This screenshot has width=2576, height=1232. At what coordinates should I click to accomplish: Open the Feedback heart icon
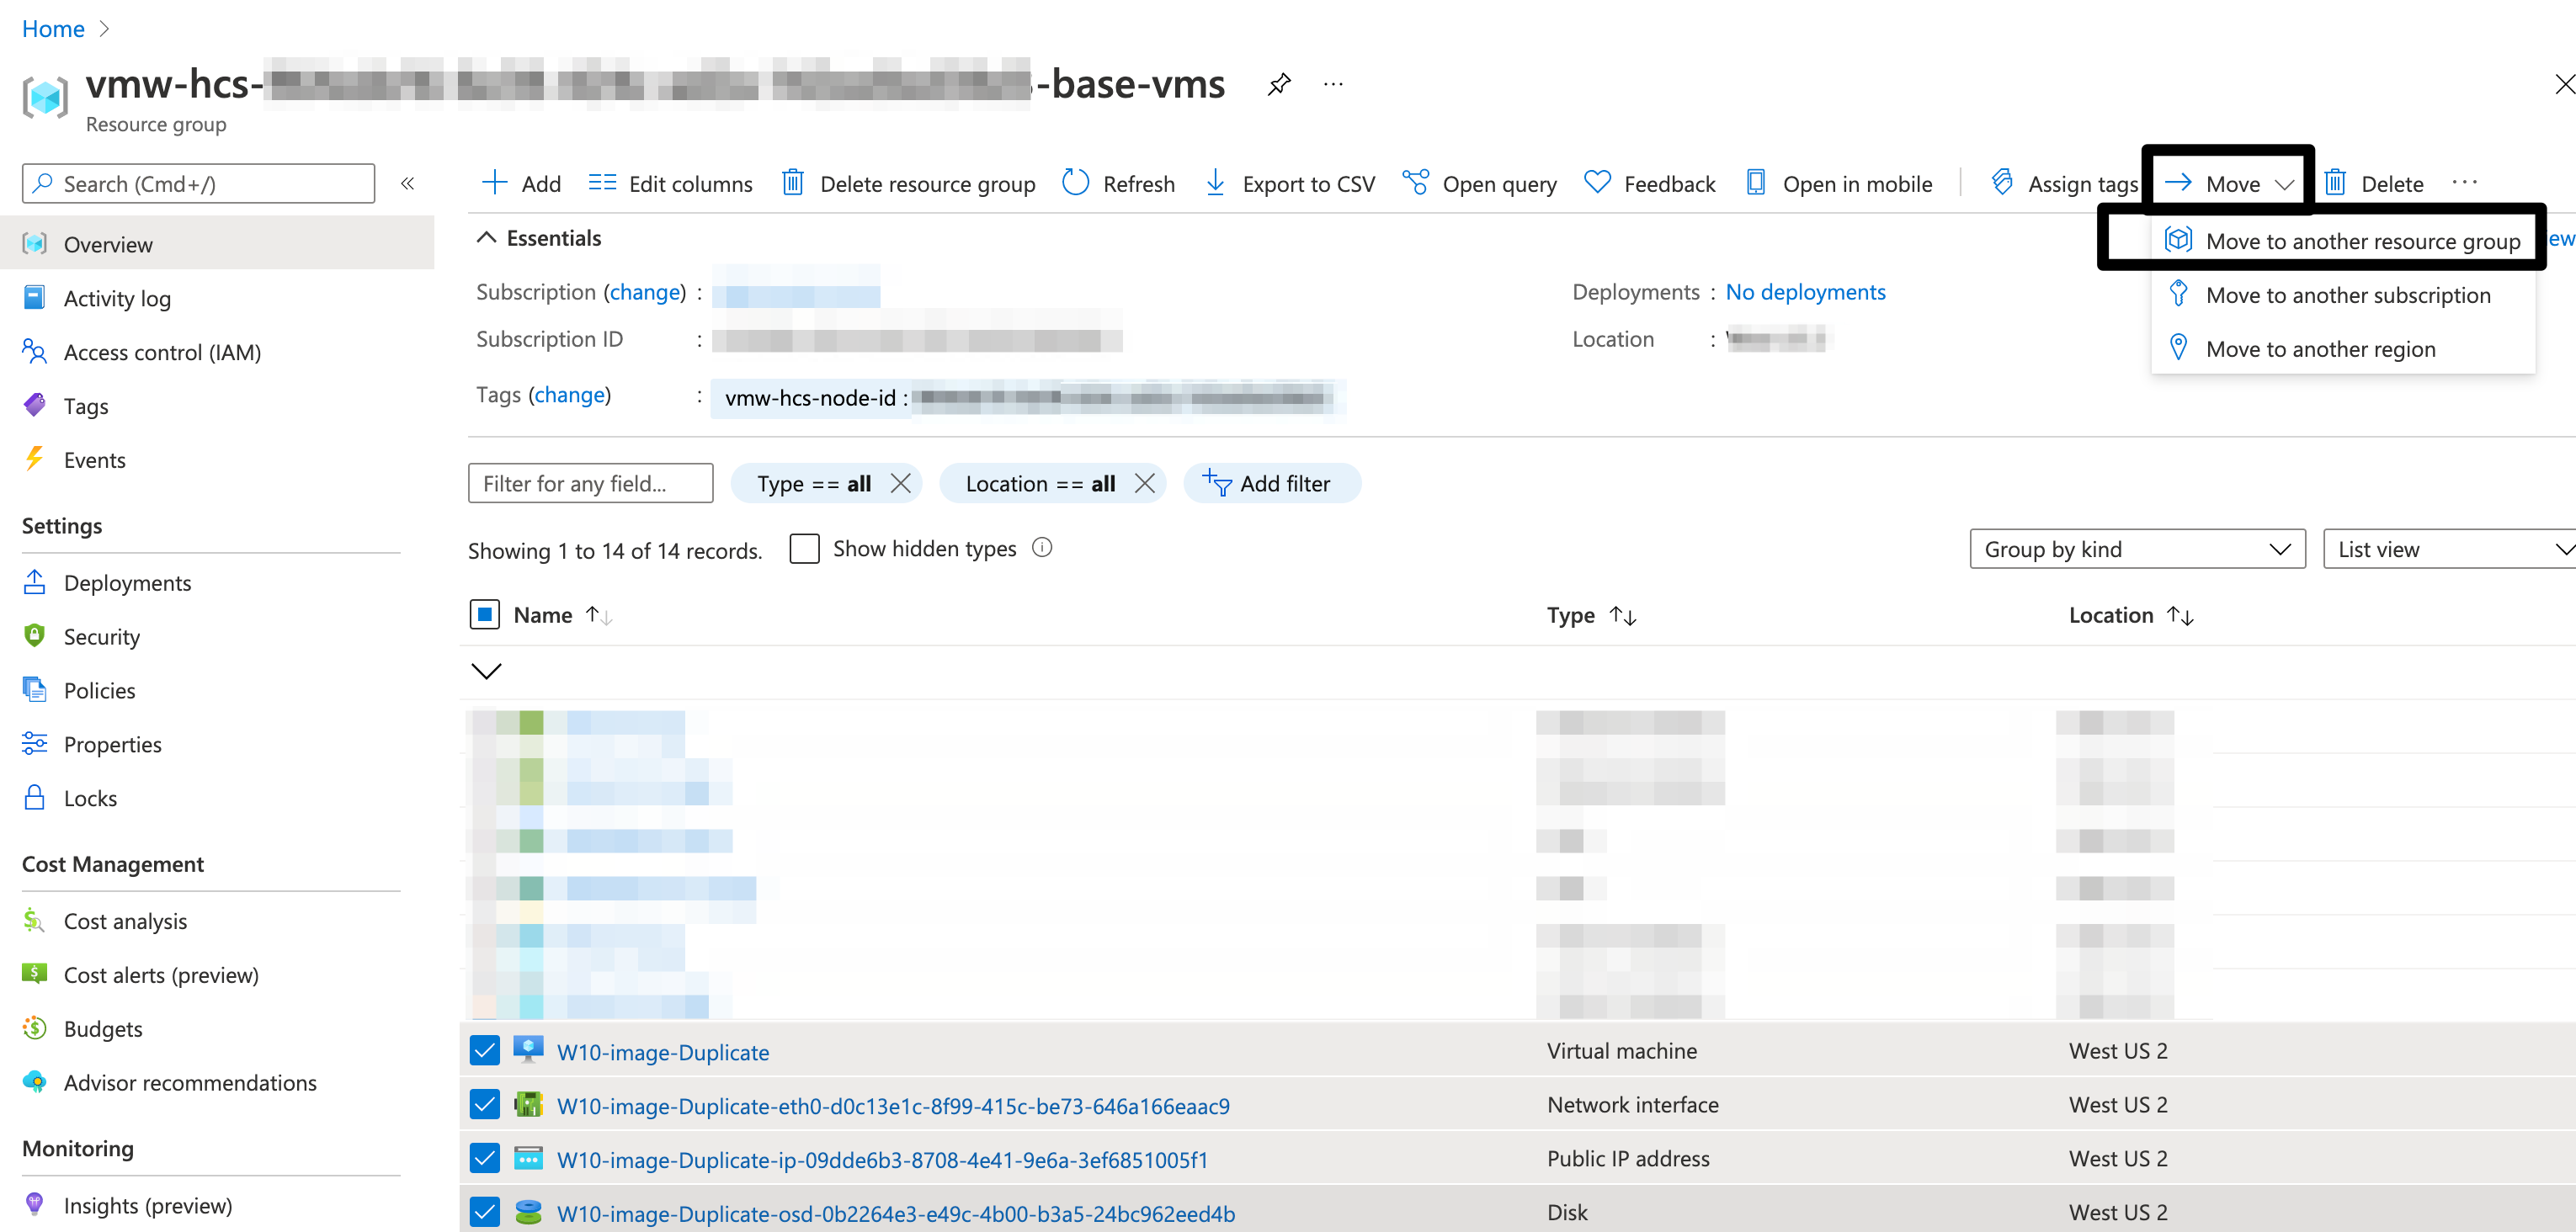coord(1597,183)
